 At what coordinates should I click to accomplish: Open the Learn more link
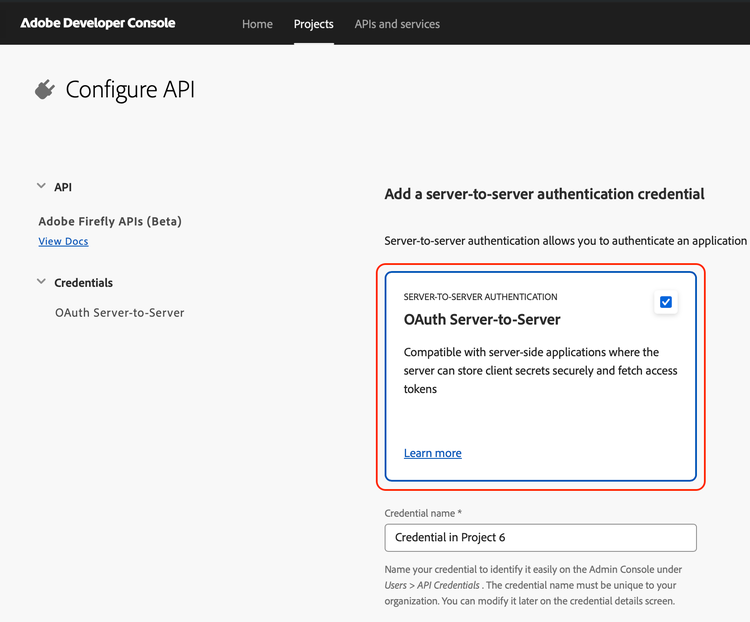coord(433,453)
